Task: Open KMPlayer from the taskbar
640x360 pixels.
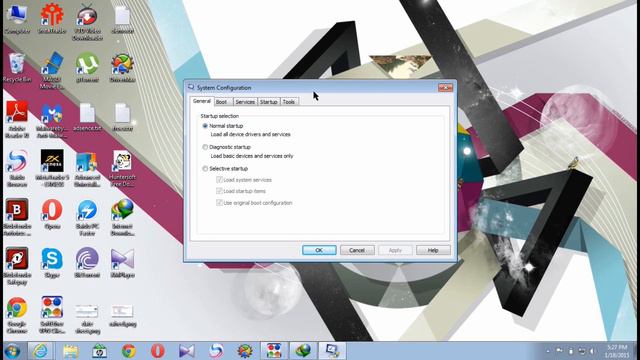Action: 187,351
